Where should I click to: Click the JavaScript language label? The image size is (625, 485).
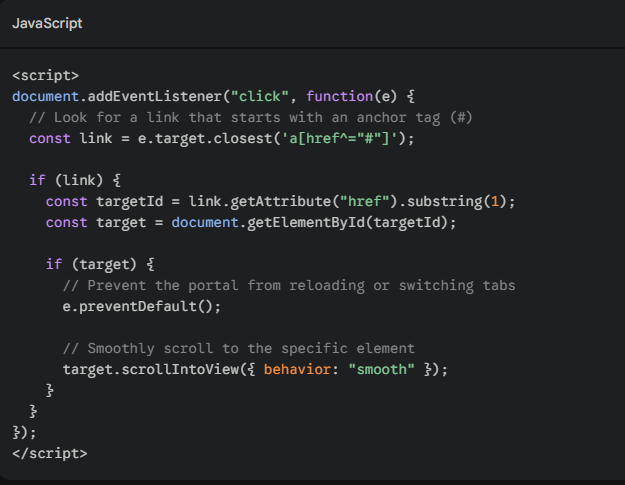coord(47,23)
